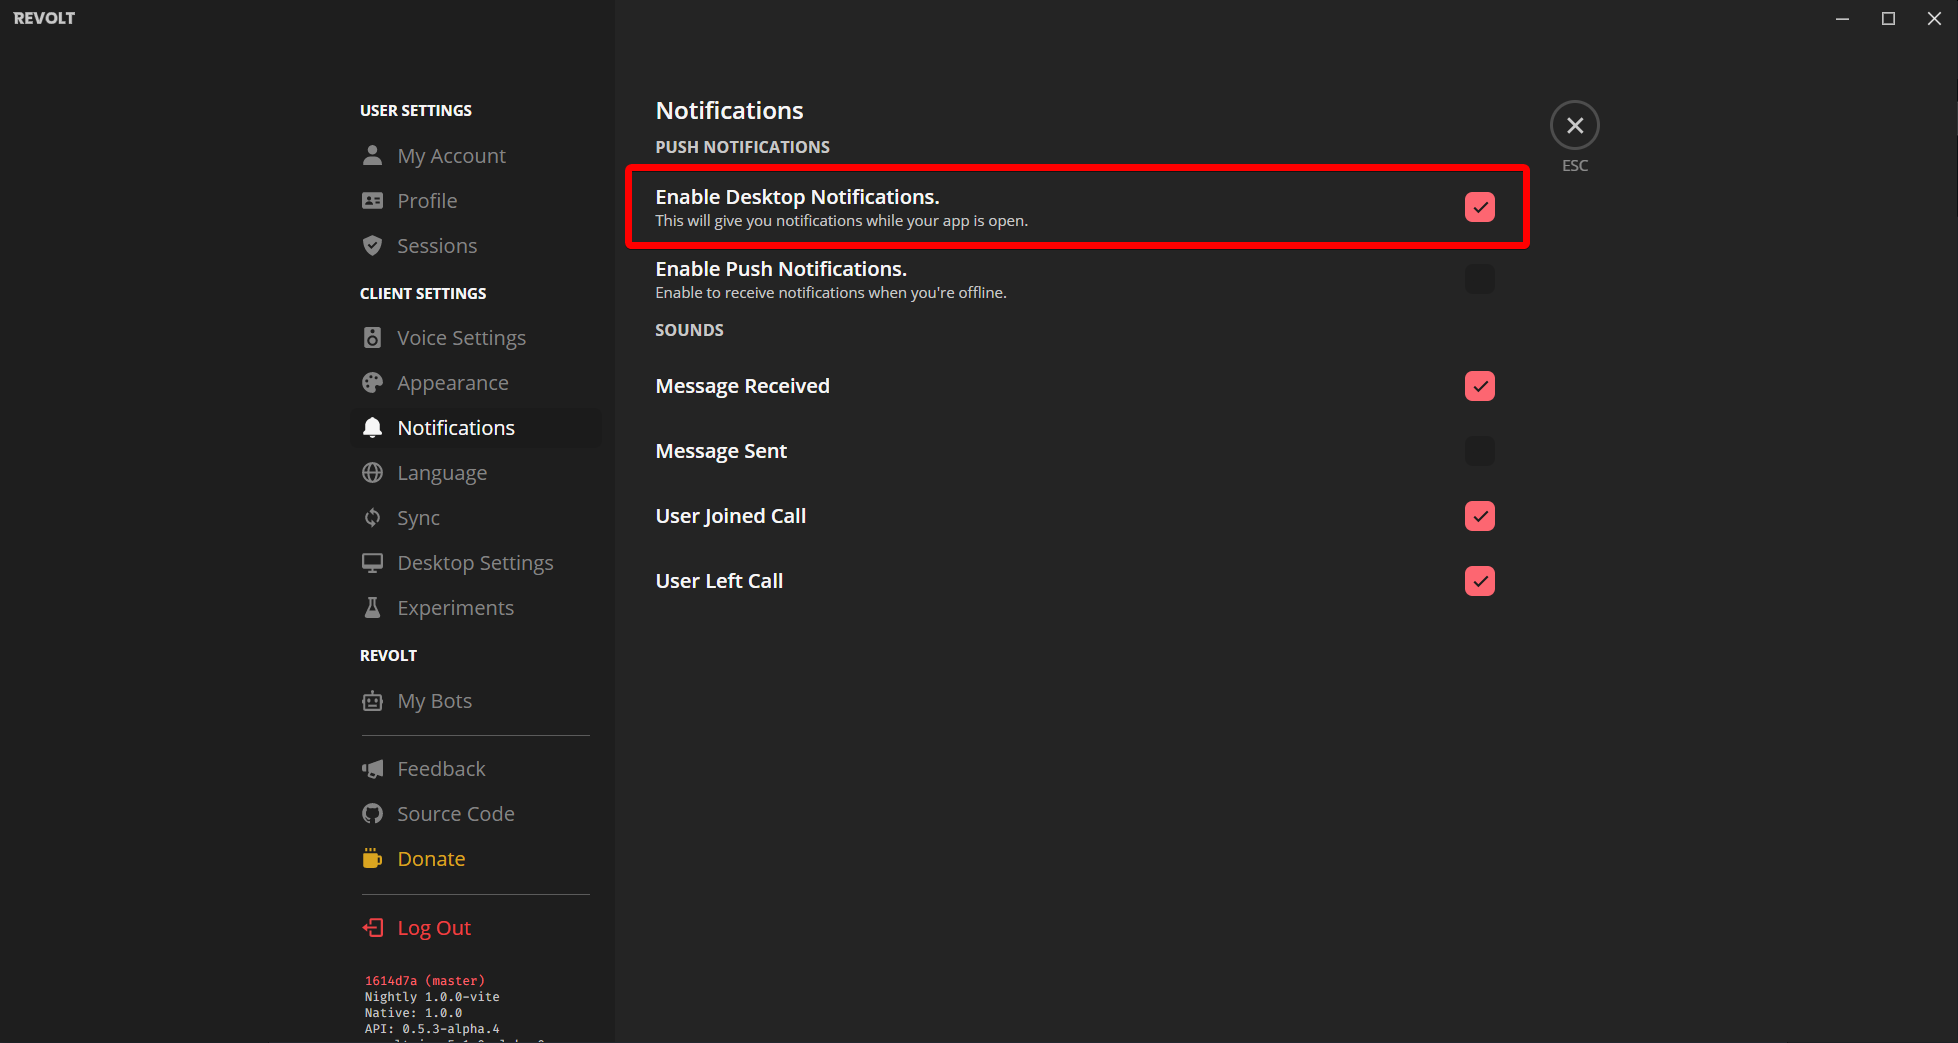1958x1043 pixels.
Task: Click the ID card icon beside Profile
Action: [x=372, y=200]
